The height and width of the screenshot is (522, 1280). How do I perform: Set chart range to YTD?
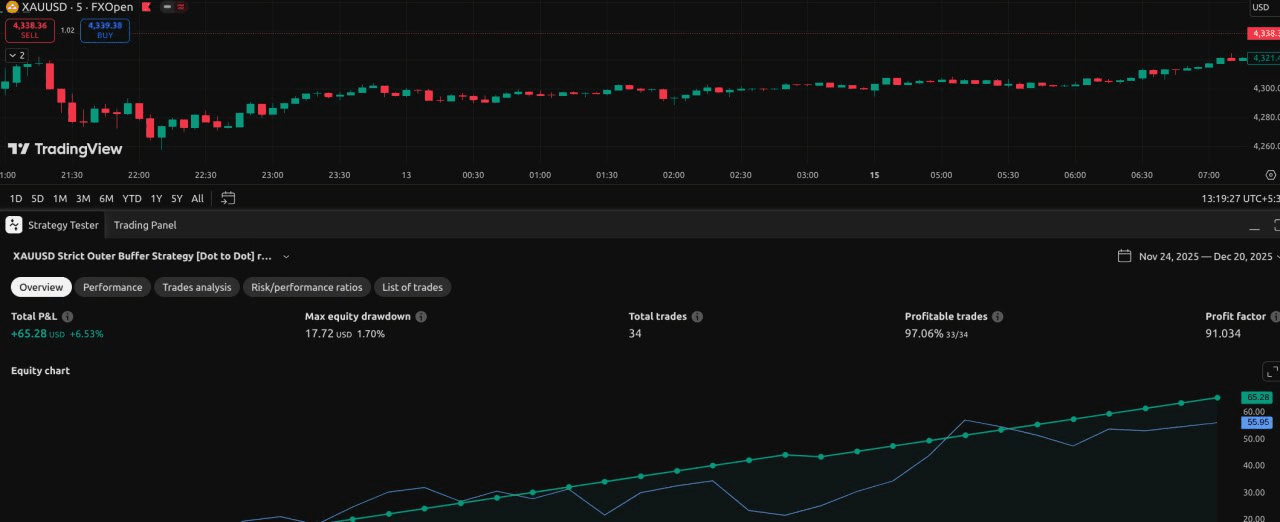point(132,198)
